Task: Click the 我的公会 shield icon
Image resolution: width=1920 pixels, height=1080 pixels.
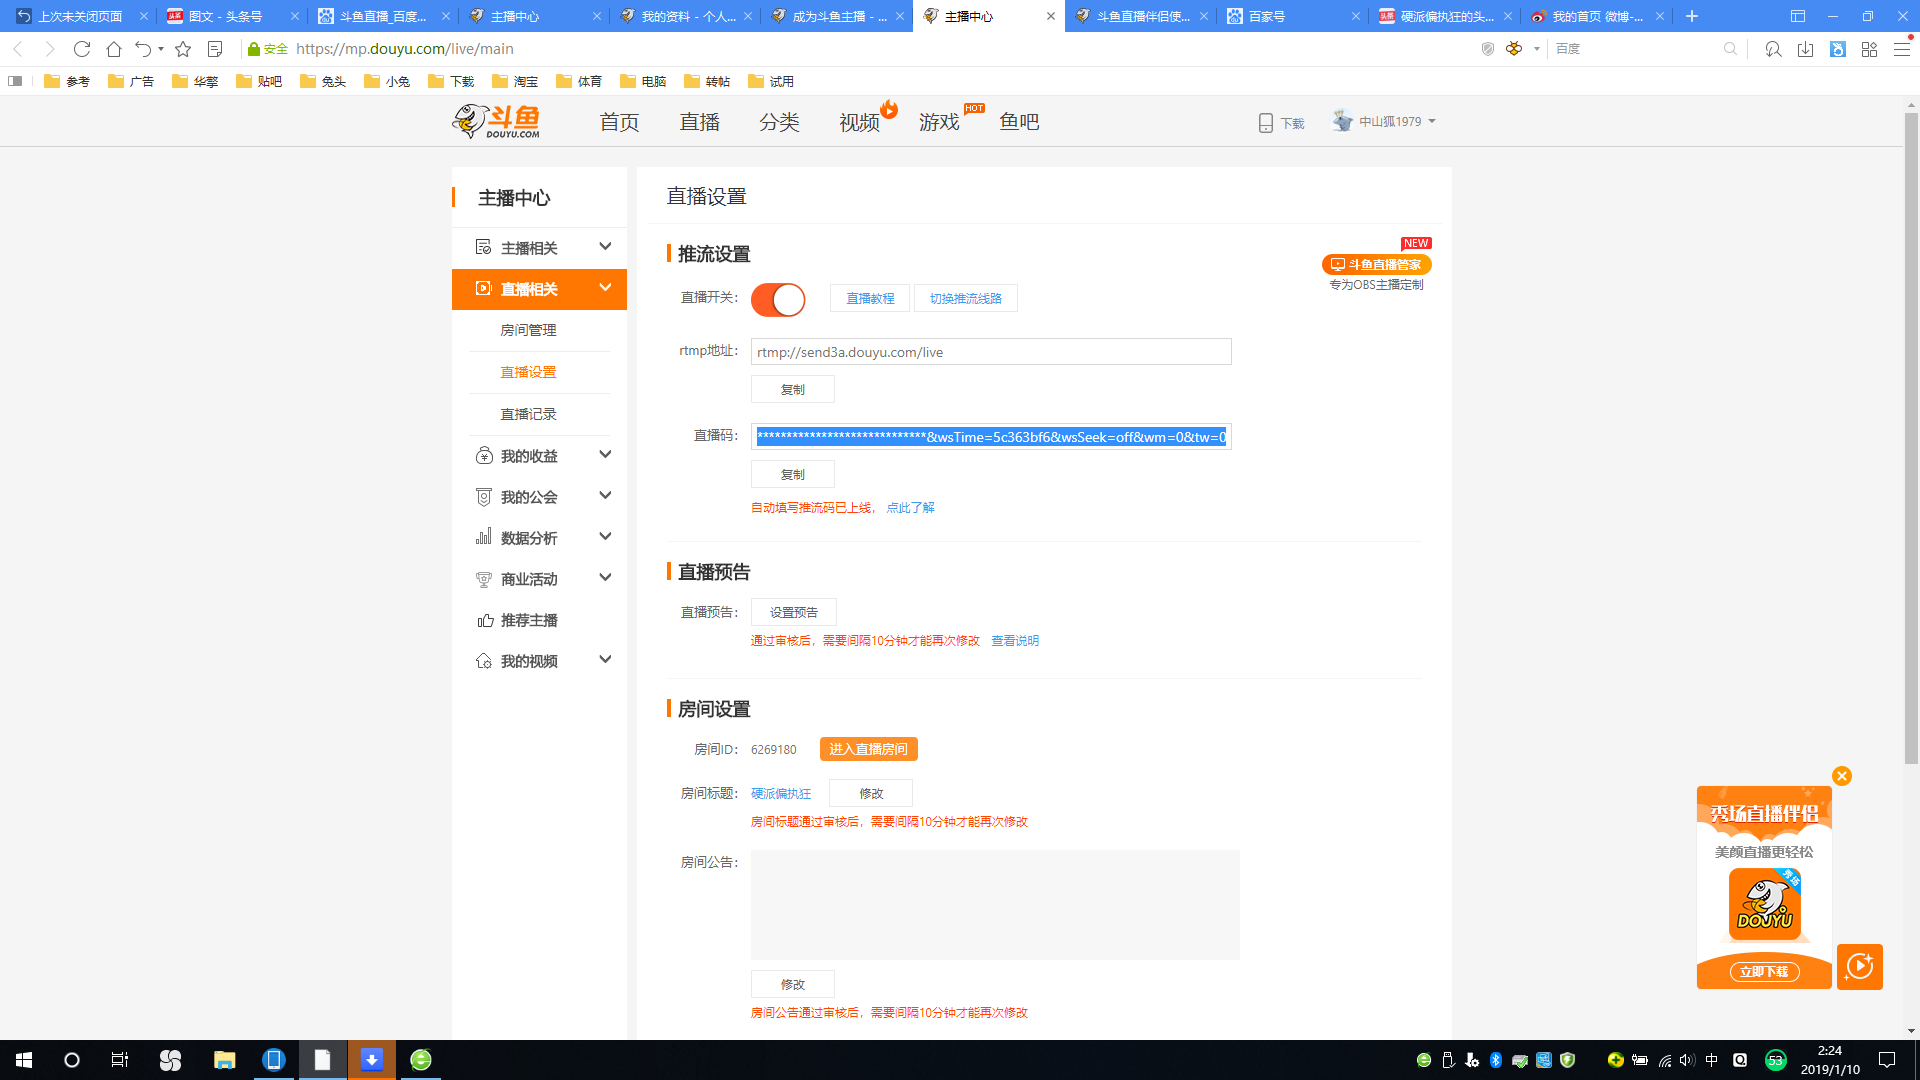Action: coord(483,495)
